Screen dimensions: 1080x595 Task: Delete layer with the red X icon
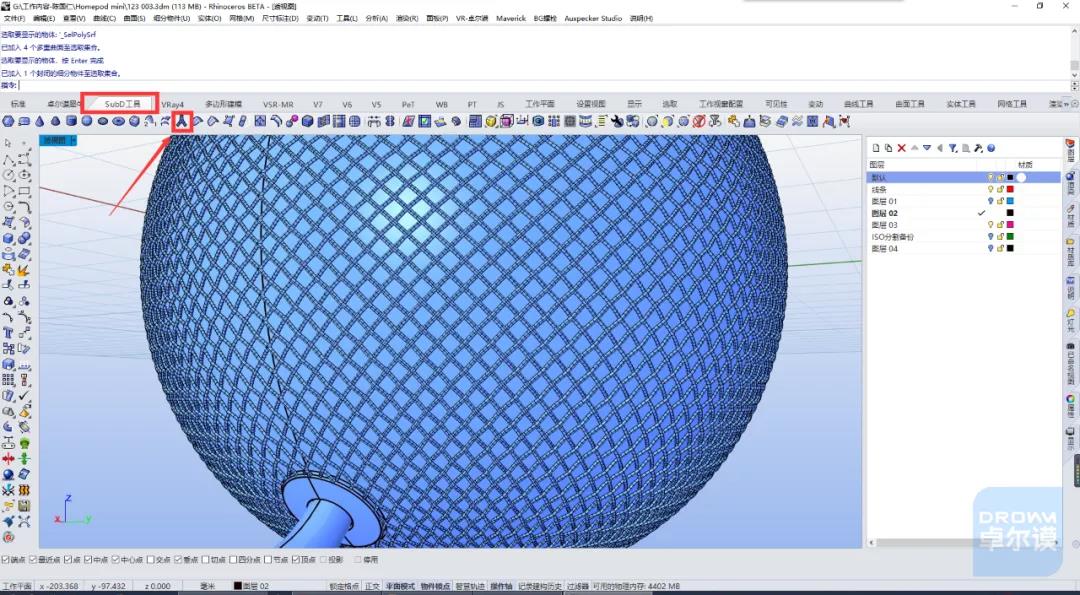(901, 148)
